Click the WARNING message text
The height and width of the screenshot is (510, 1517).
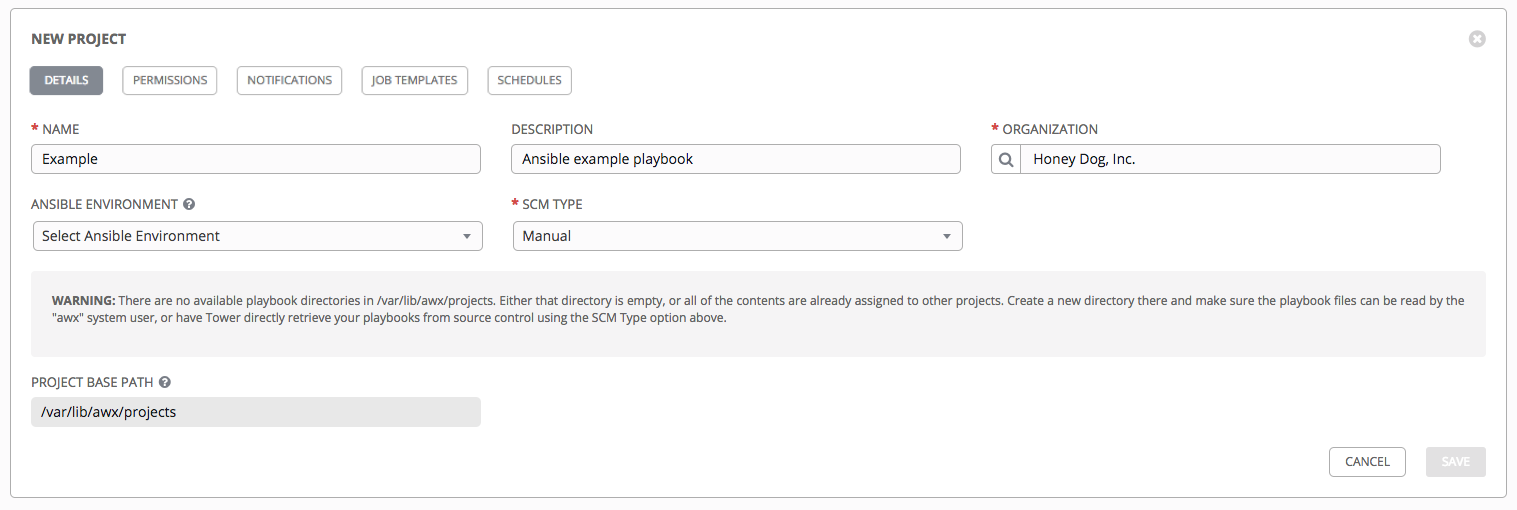758,309
